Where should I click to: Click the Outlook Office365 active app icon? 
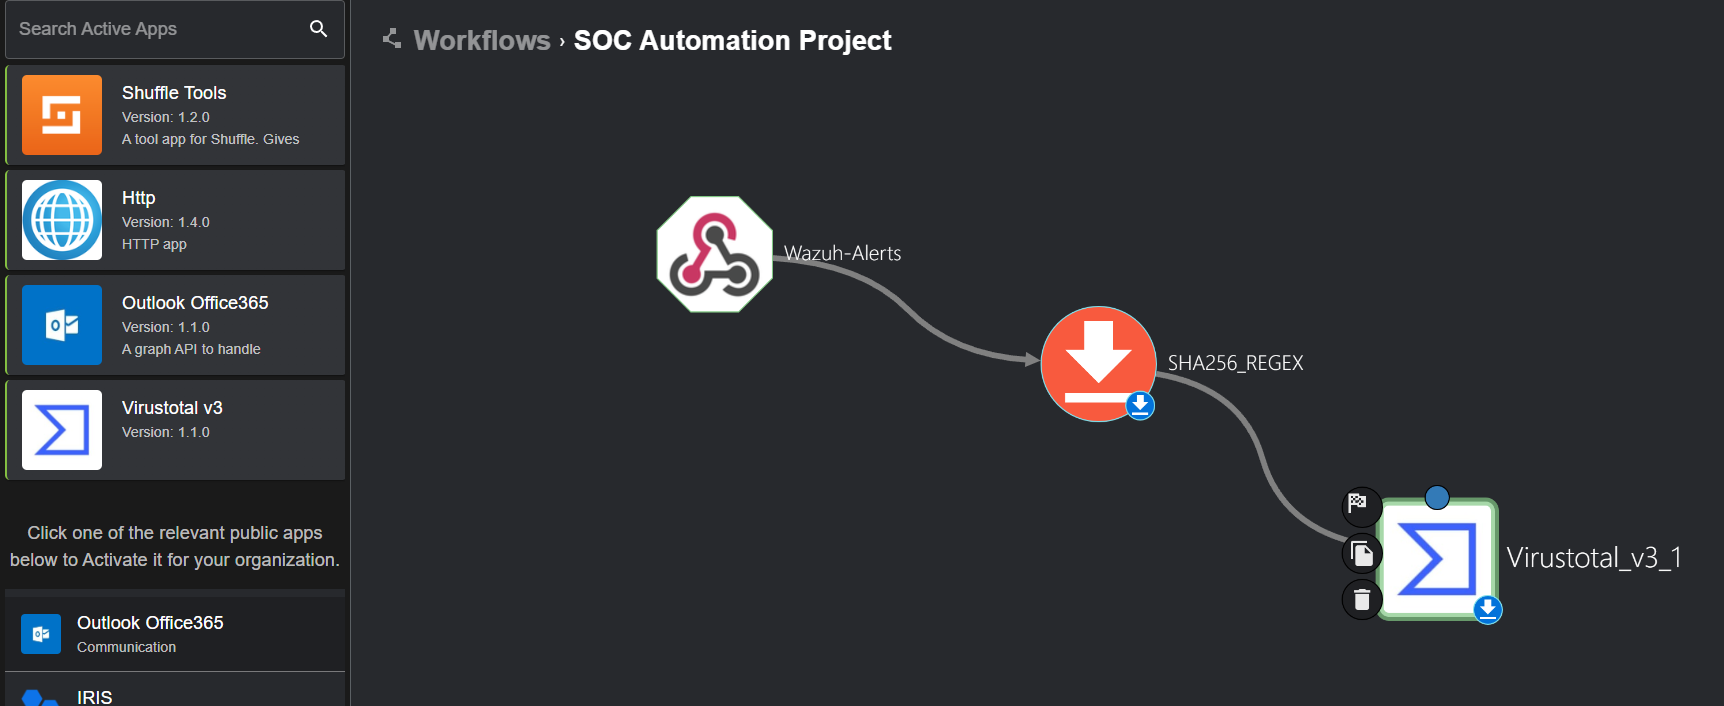coord(62,325)
